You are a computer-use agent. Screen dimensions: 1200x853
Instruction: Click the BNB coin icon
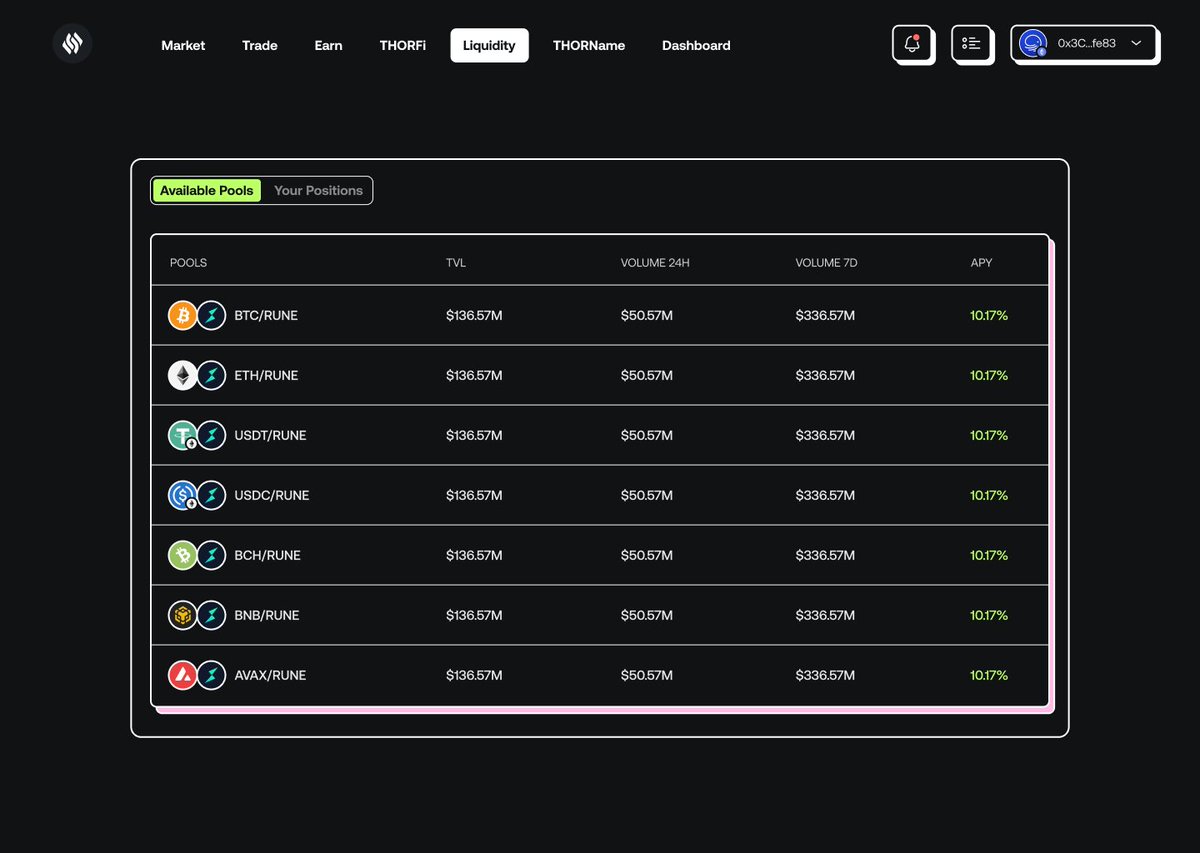point(182,615)
